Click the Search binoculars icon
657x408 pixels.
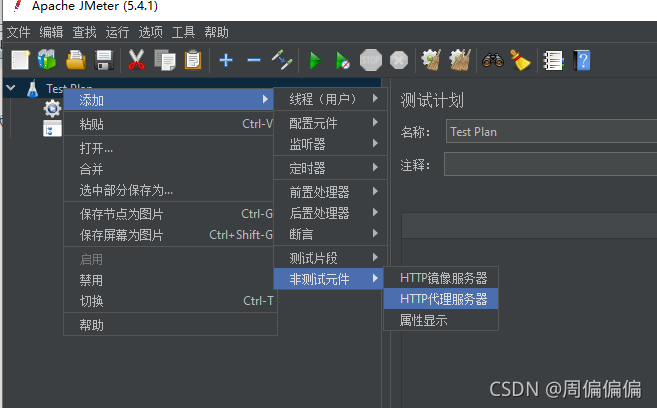point(493,60)
